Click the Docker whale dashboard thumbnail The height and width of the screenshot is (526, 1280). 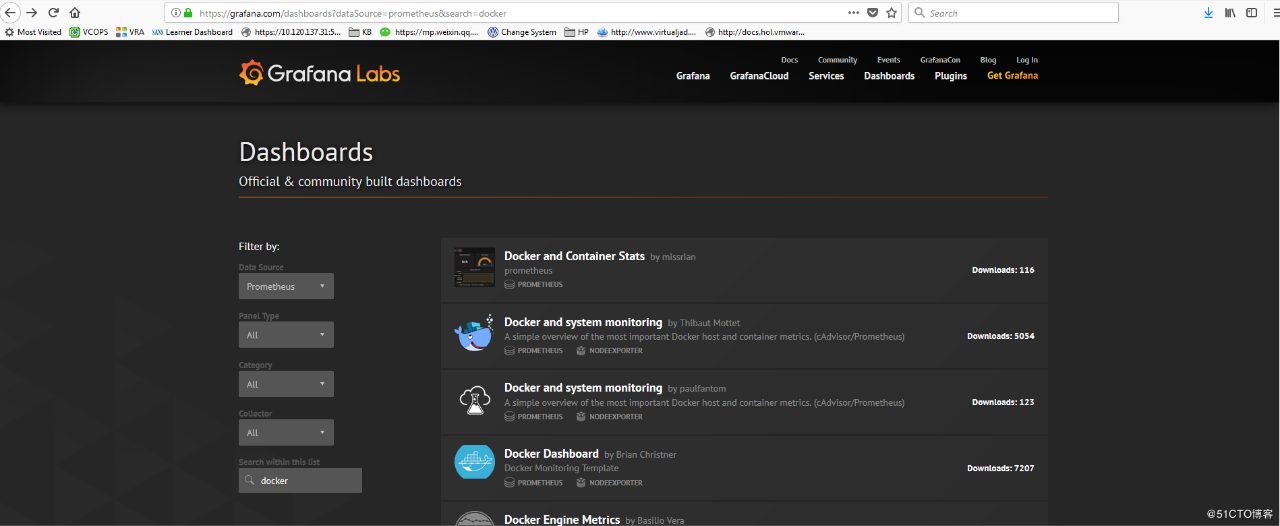475,335
